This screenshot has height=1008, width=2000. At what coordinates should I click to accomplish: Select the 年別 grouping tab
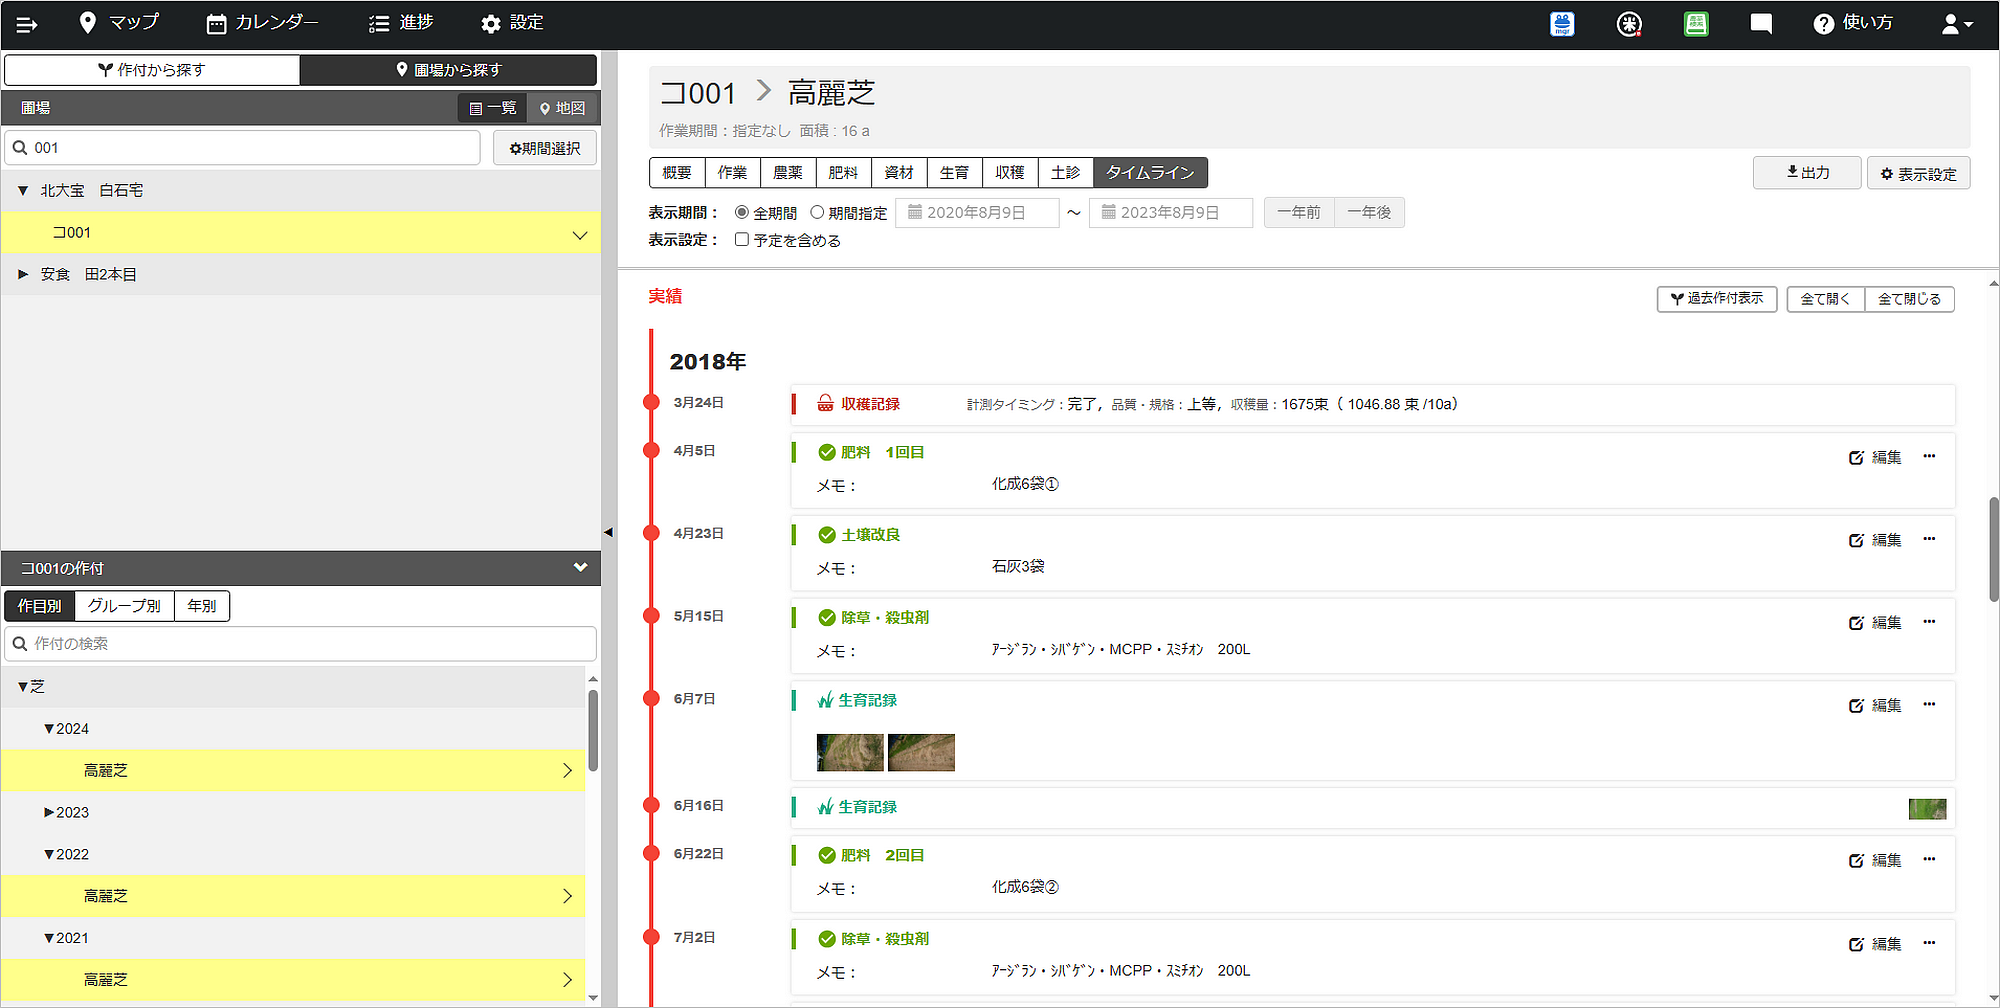coord(202,606)
